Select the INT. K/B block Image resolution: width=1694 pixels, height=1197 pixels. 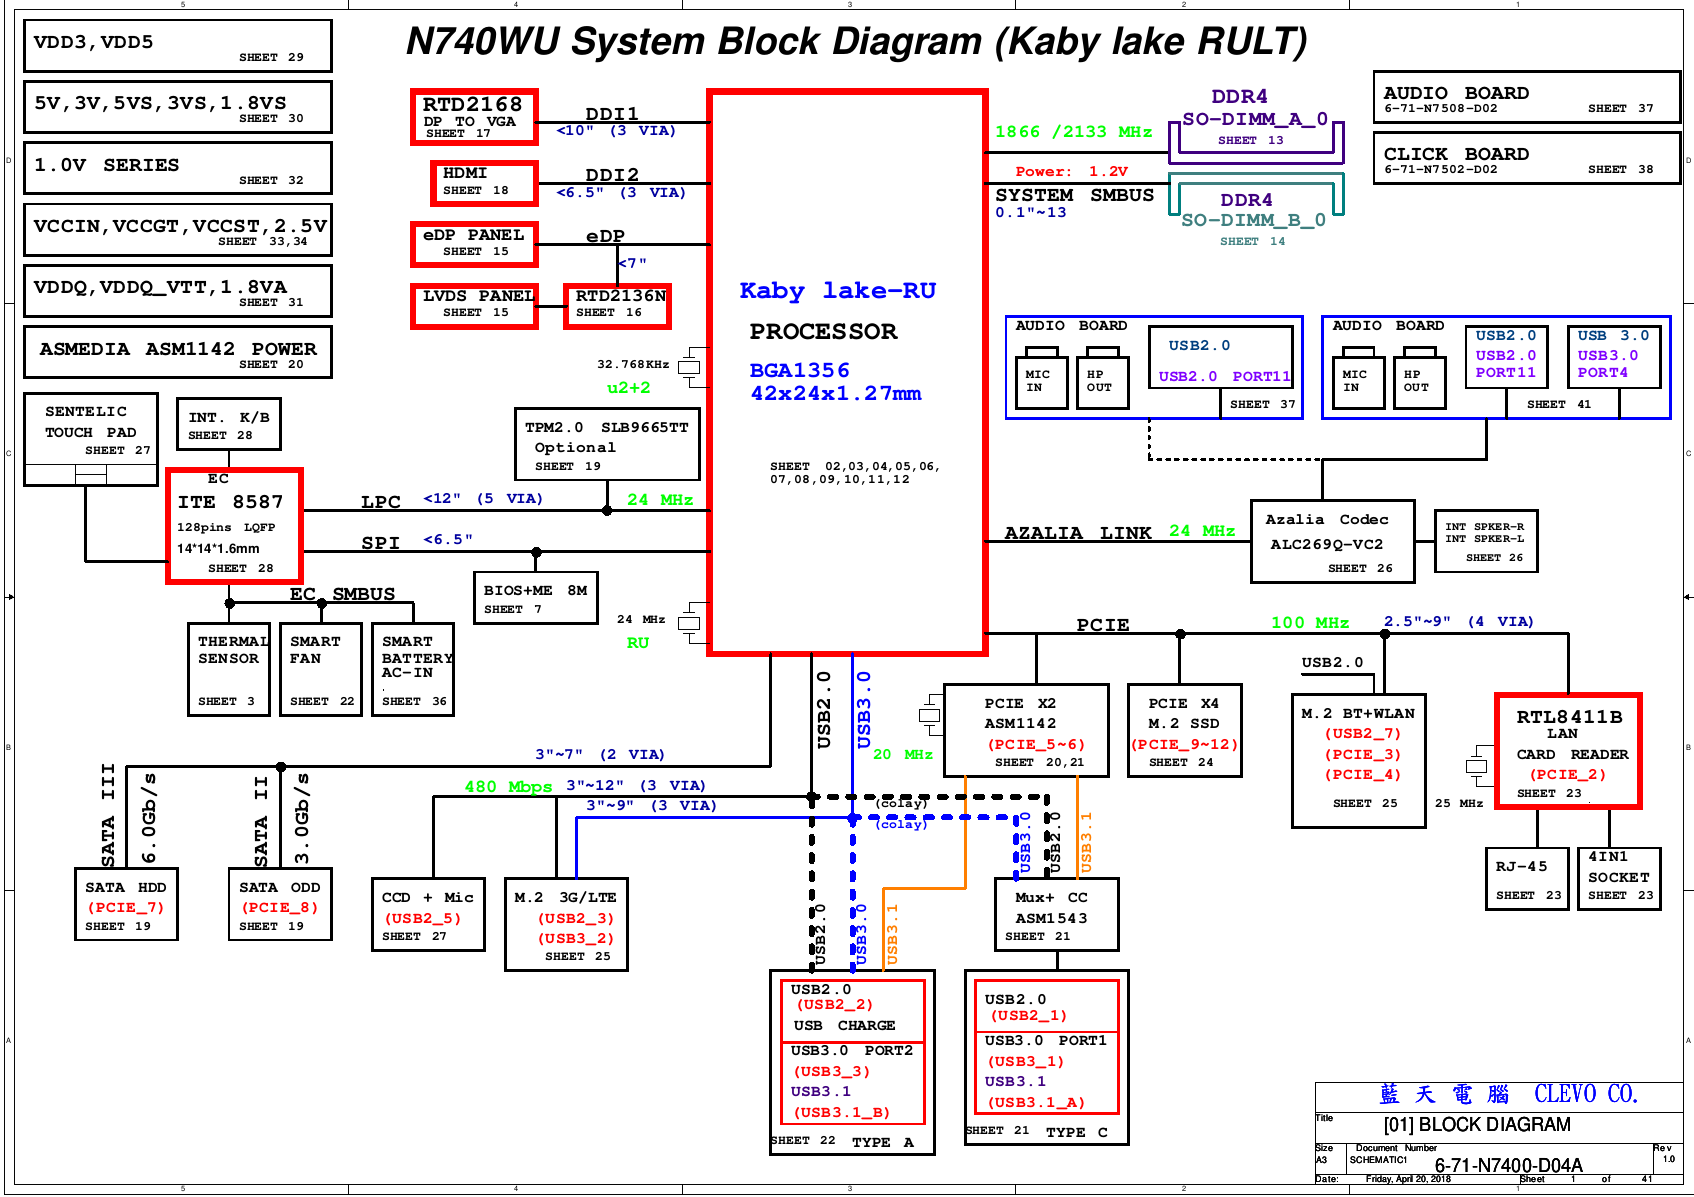(229, 424)
